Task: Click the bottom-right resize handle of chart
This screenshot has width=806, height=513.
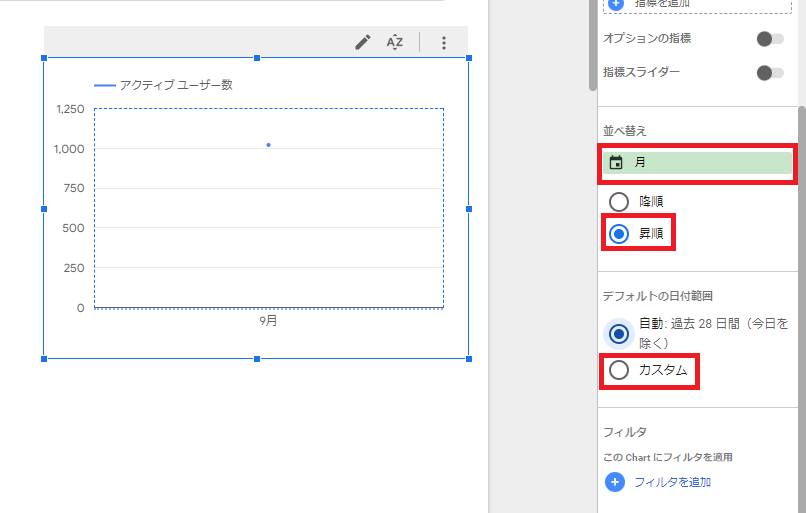Action: coord(468,358)
